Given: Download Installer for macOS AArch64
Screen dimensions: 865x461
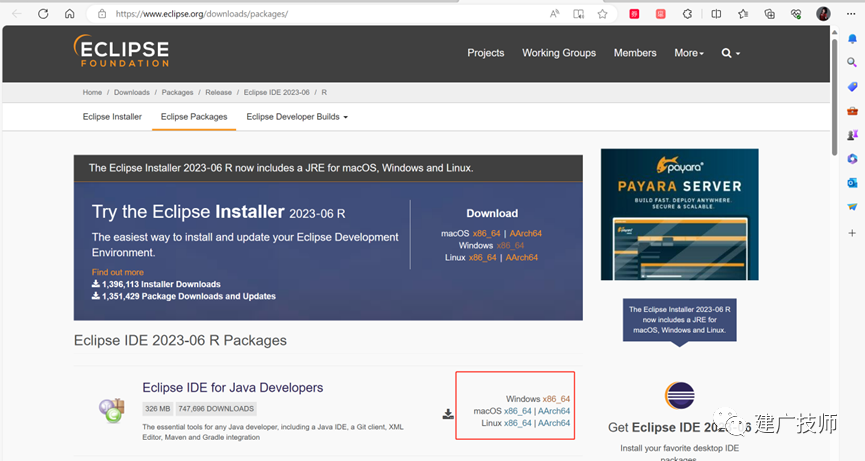Looking at the screenshot, I should [525, 234].
